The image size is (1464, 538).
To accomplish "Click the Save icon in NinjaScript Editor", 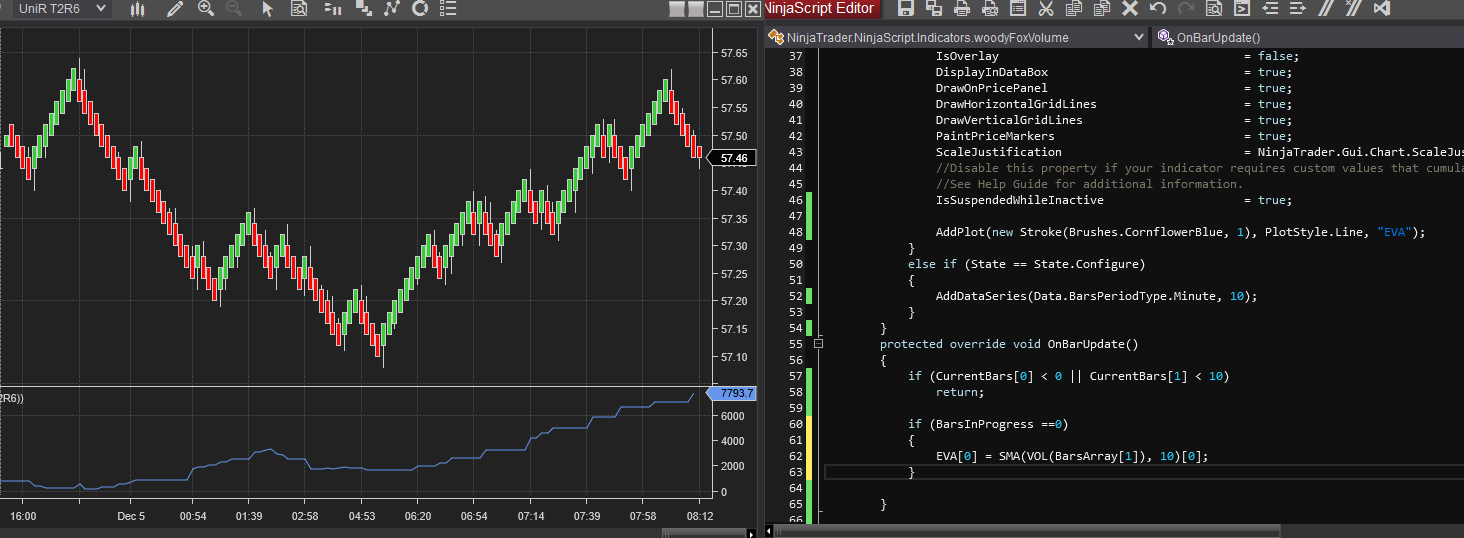I will 906,9.
